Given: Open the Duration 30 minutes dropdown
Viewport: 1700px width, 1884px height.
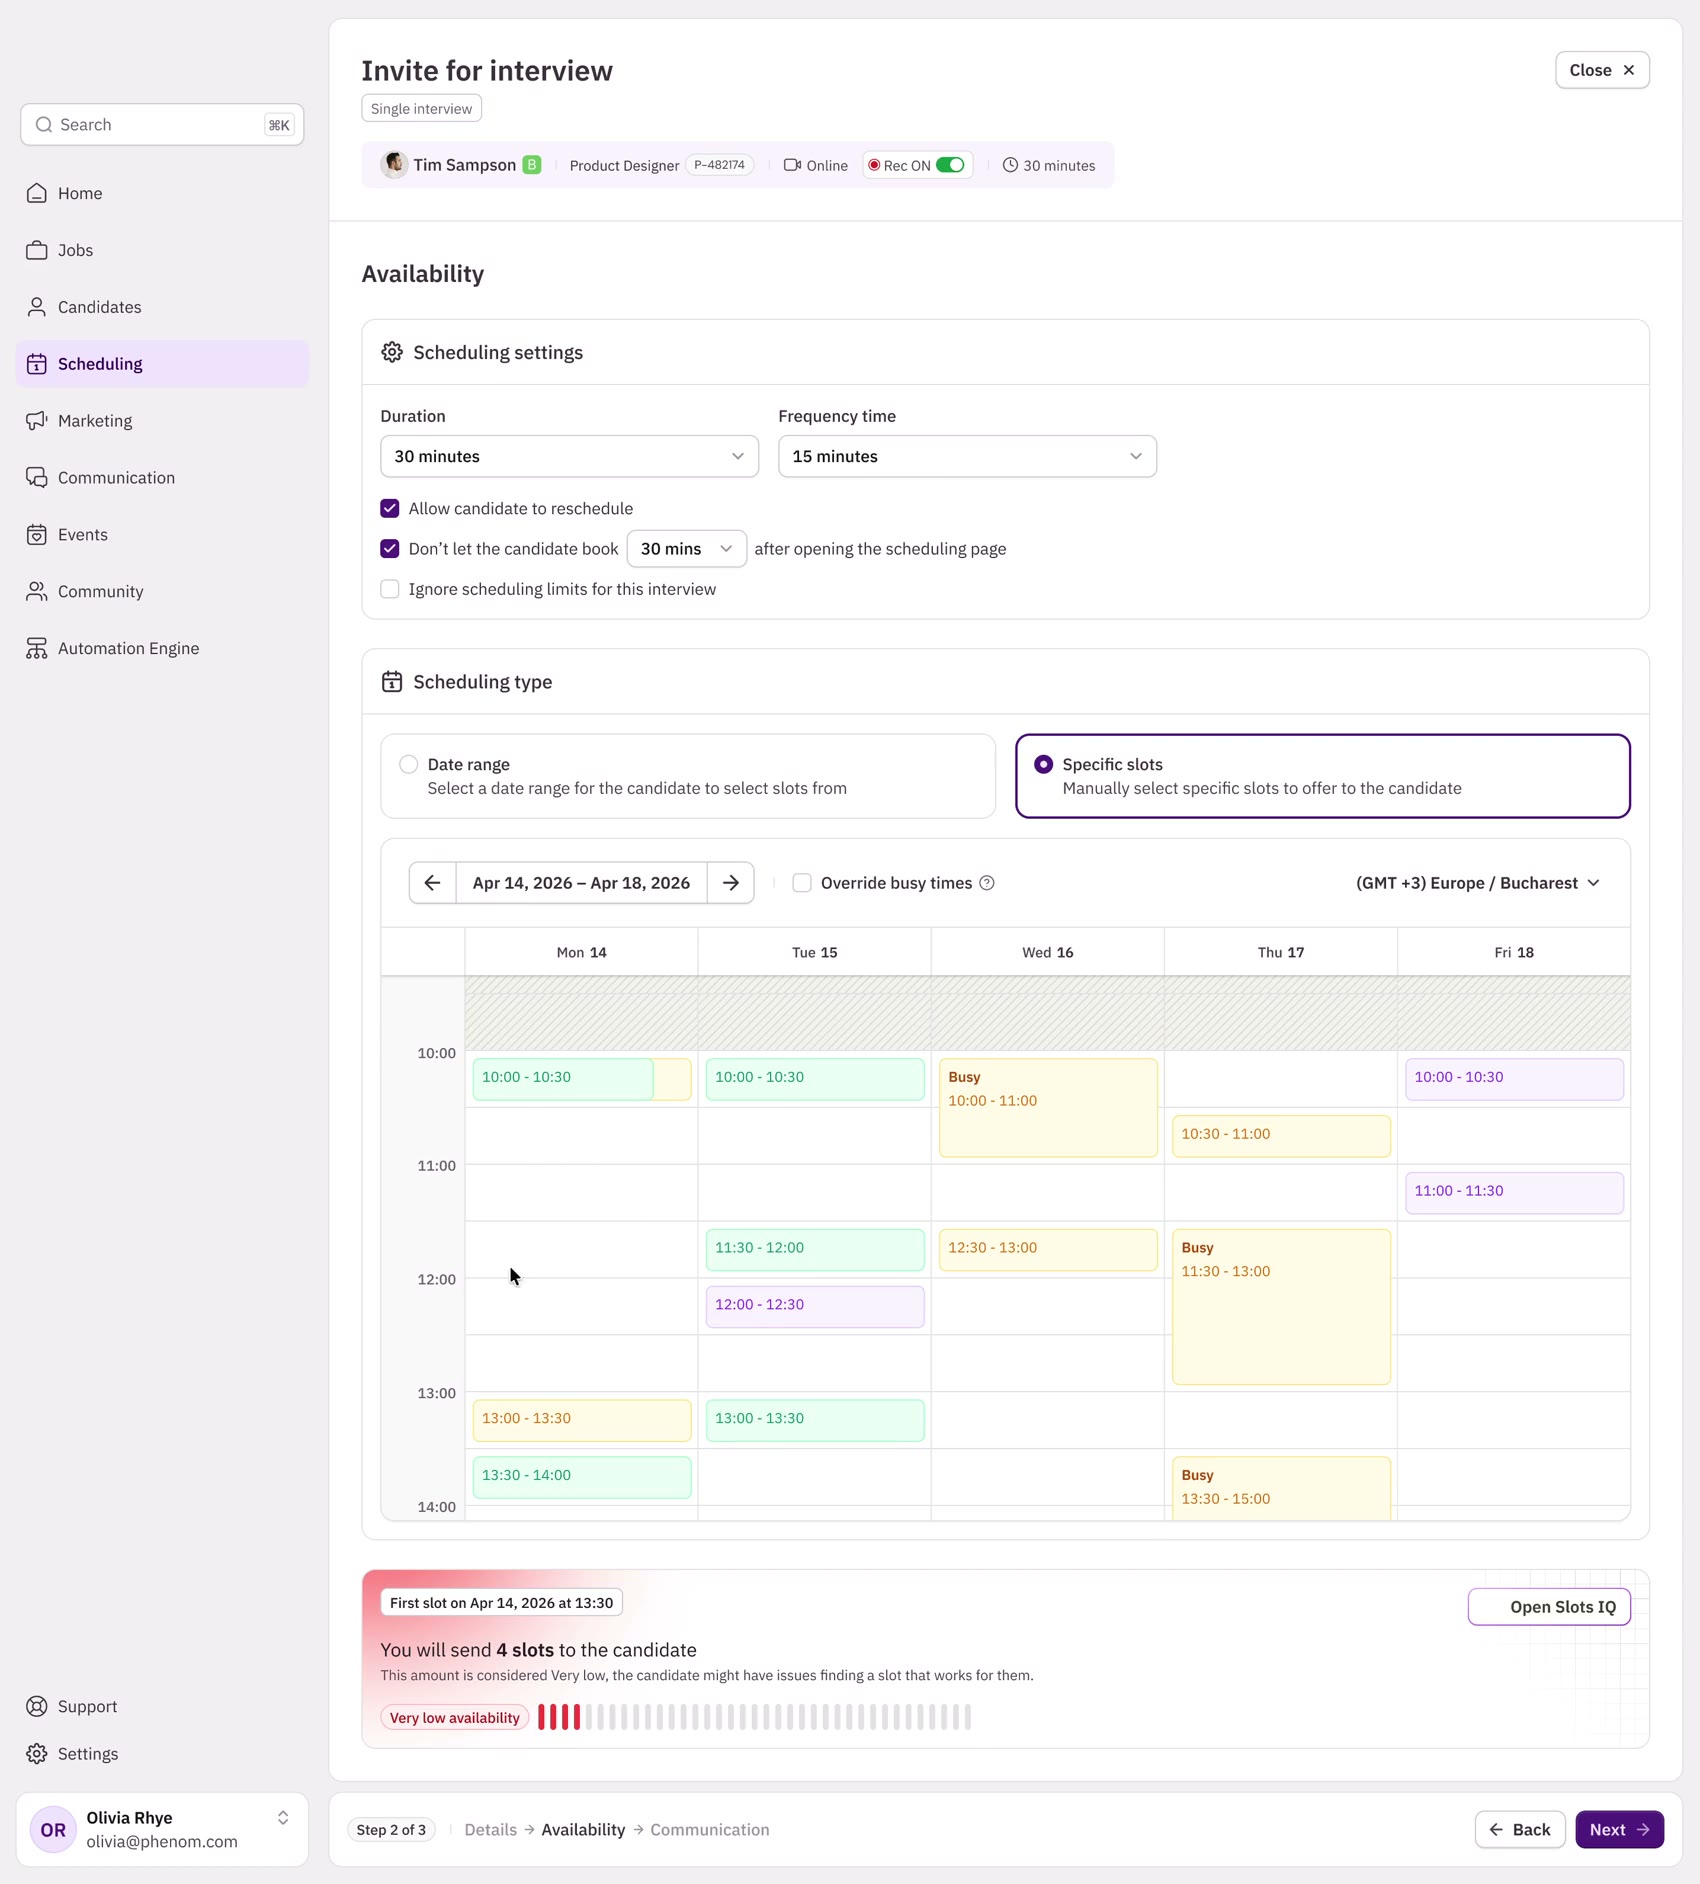Looking at the screenshot, I should (569, 456).
